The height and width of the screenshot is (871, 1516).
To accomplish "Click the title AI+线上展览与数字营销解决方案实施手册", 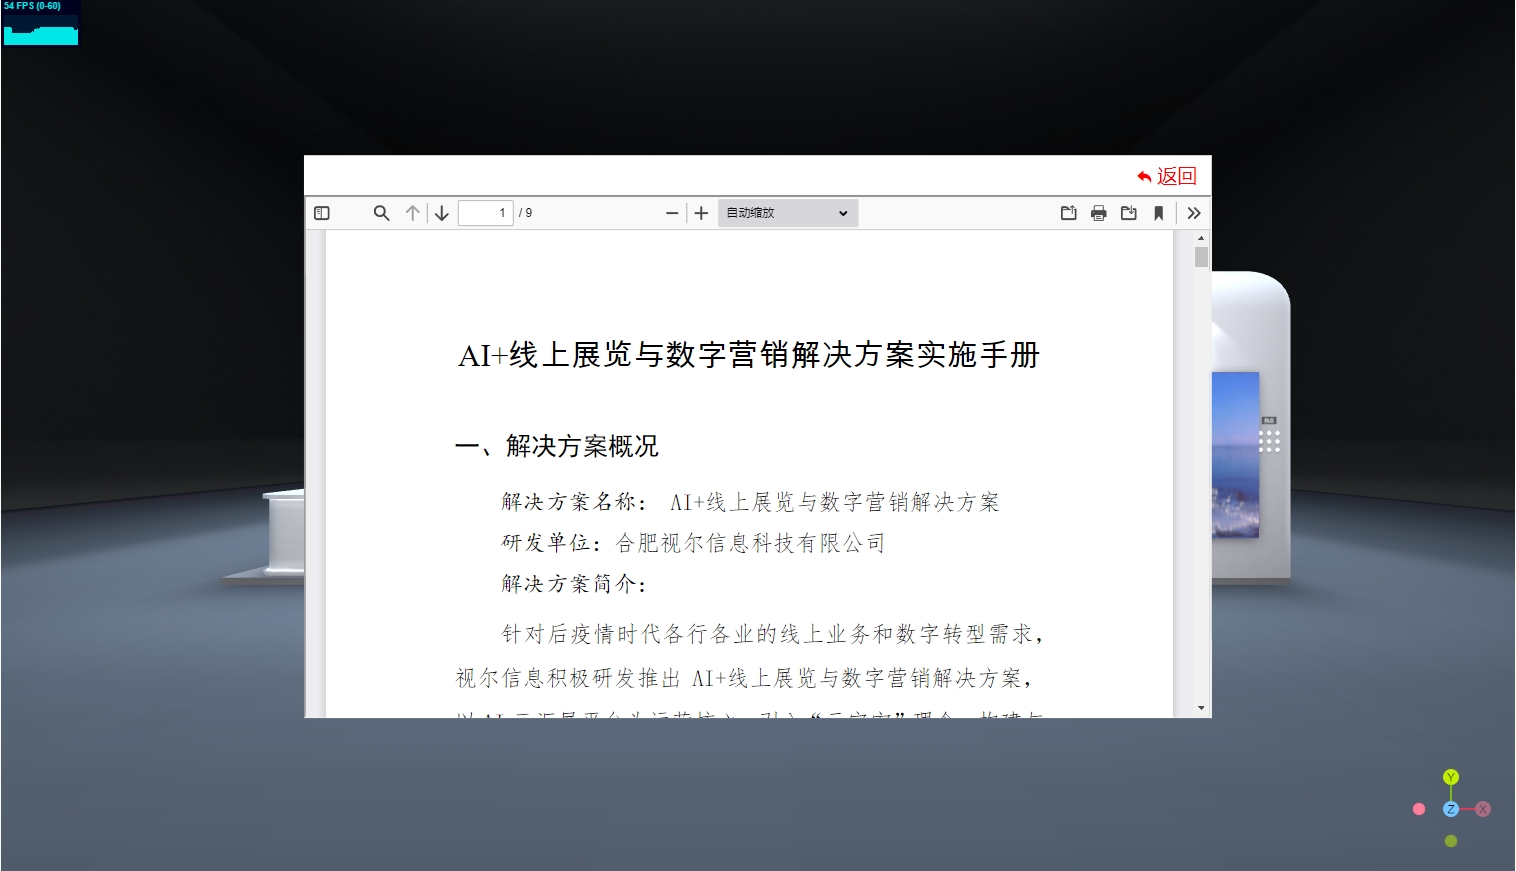I will [749, 355].
